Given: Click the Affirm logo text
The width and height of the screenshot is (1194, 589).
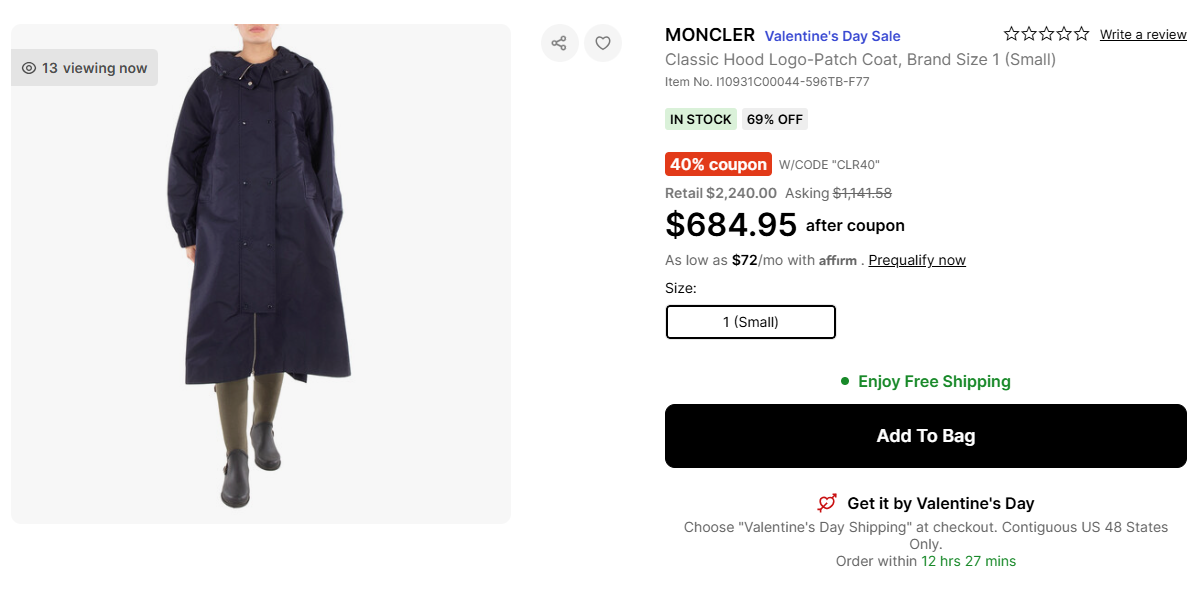Looking at the screenshot, I should tap(838, 261).
